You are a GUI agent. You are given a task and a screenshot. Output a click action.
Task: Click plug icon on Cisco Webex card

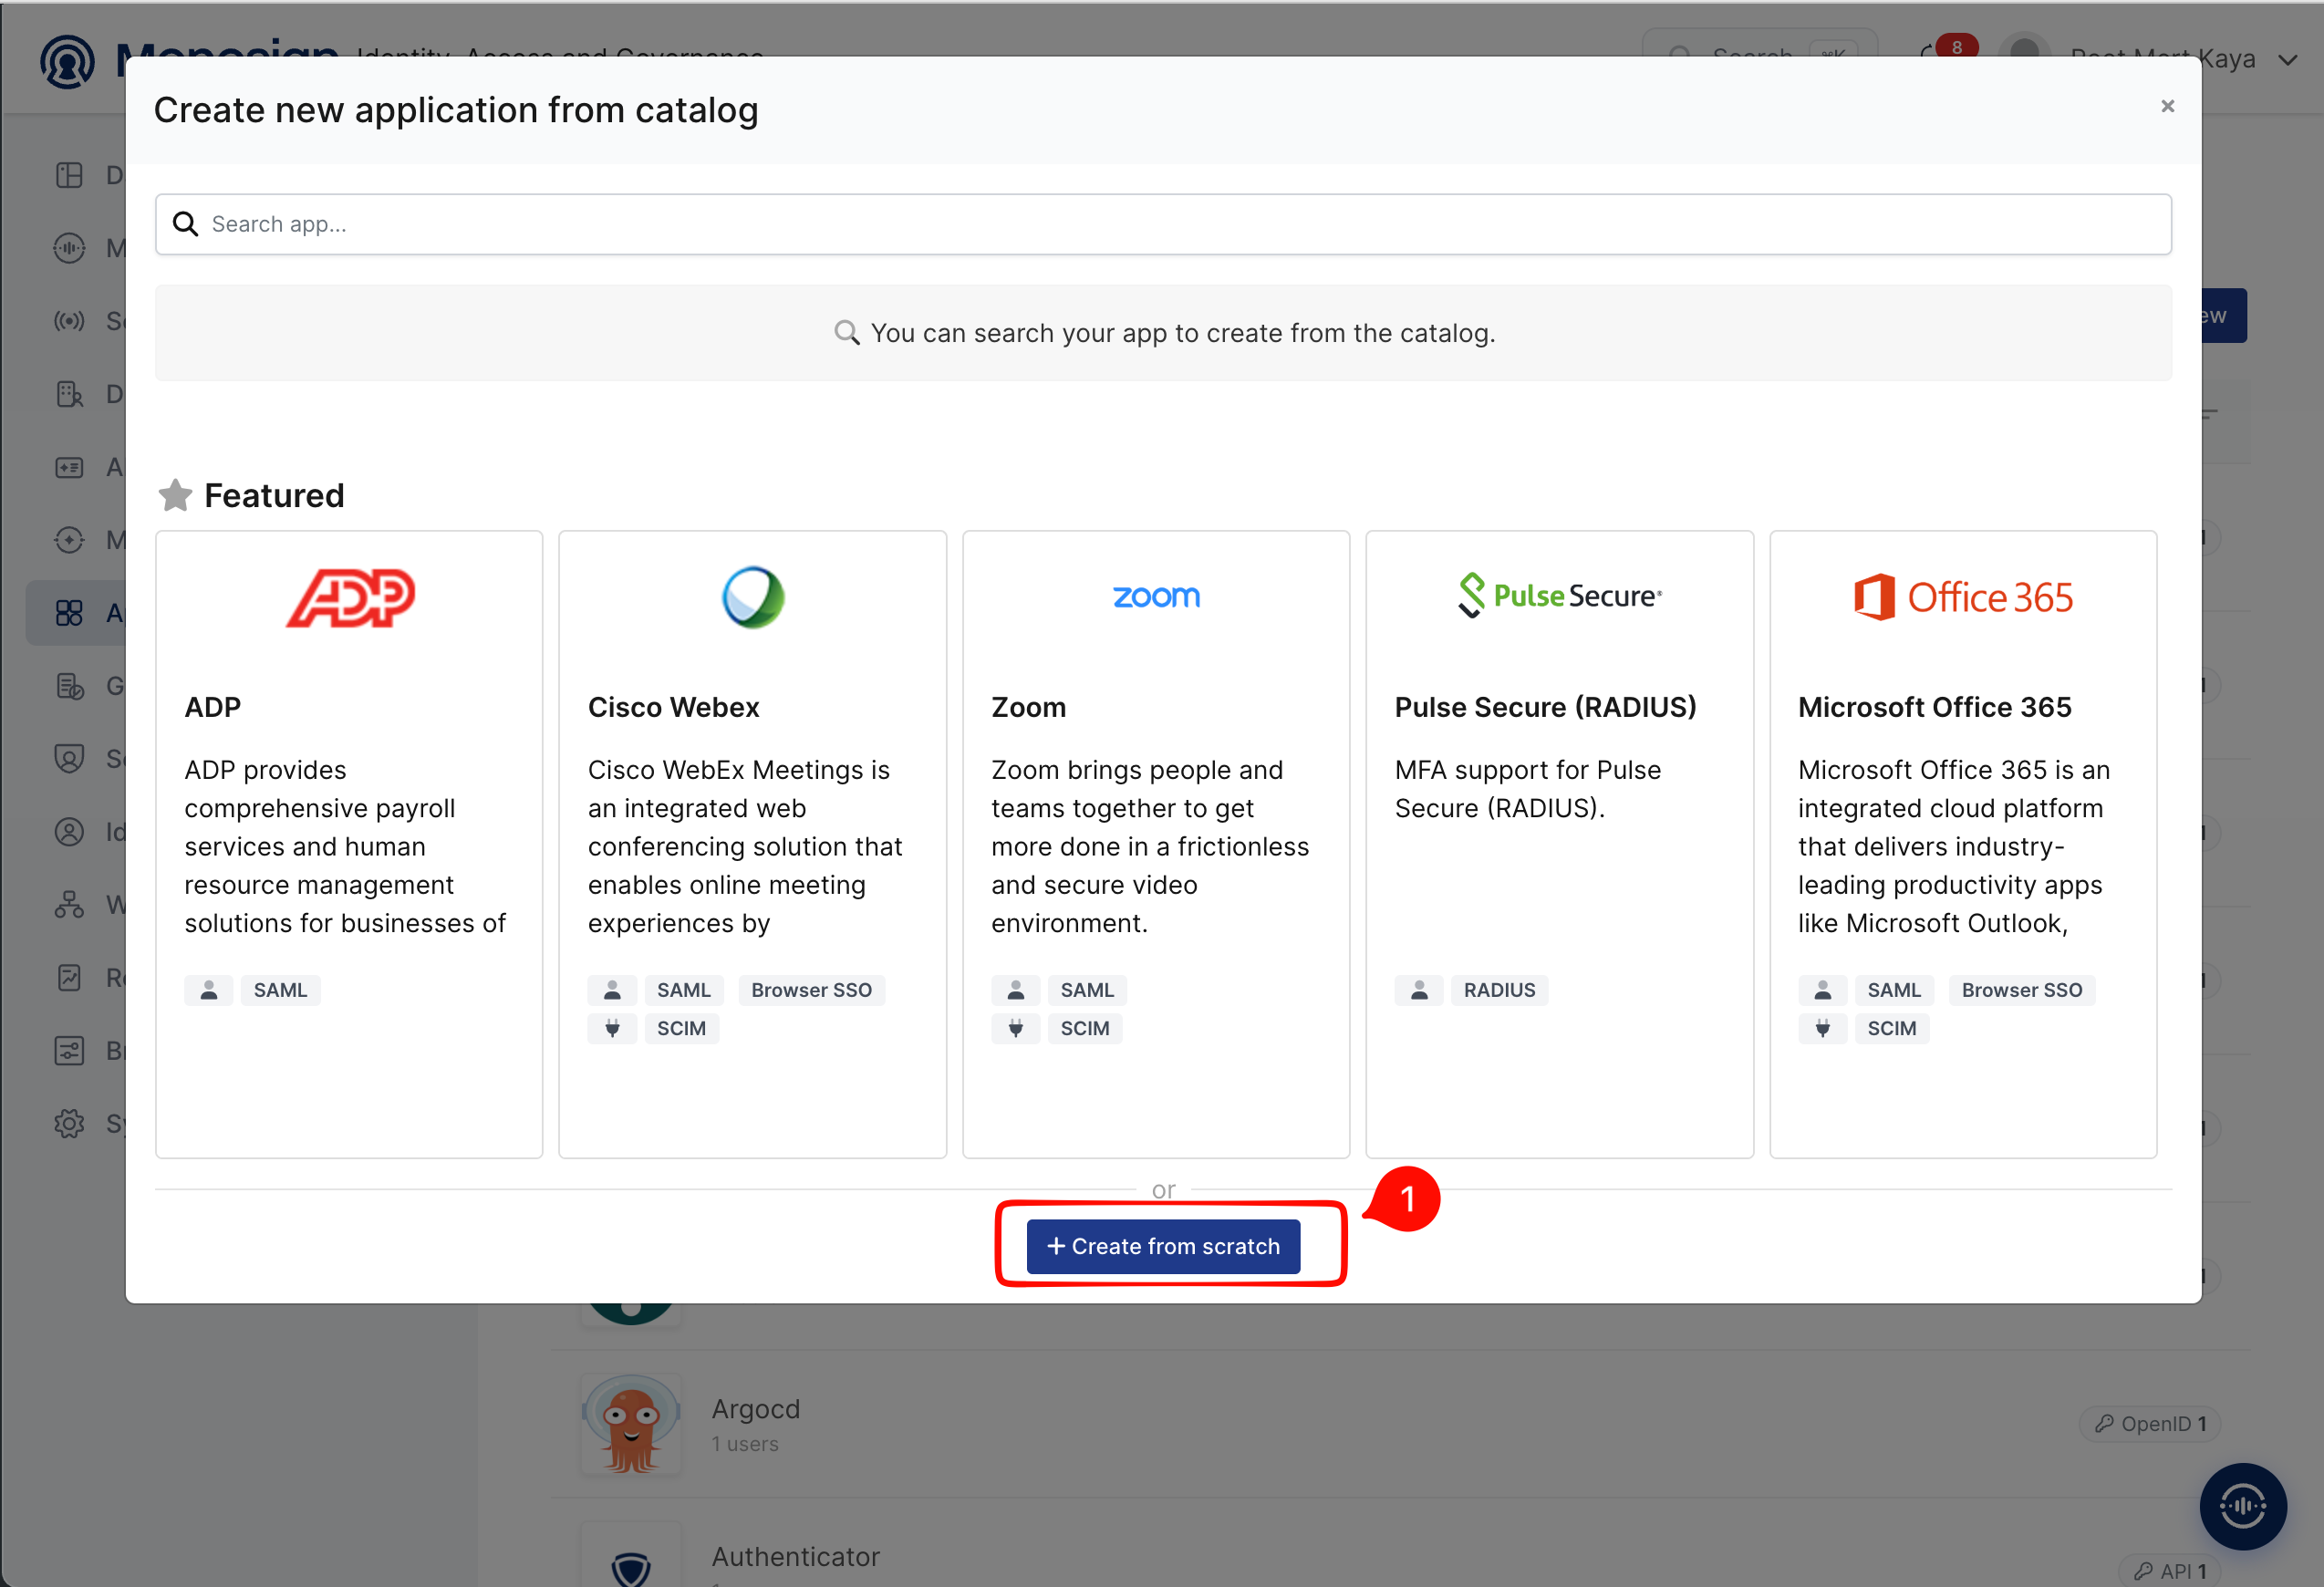(612, 1028)
